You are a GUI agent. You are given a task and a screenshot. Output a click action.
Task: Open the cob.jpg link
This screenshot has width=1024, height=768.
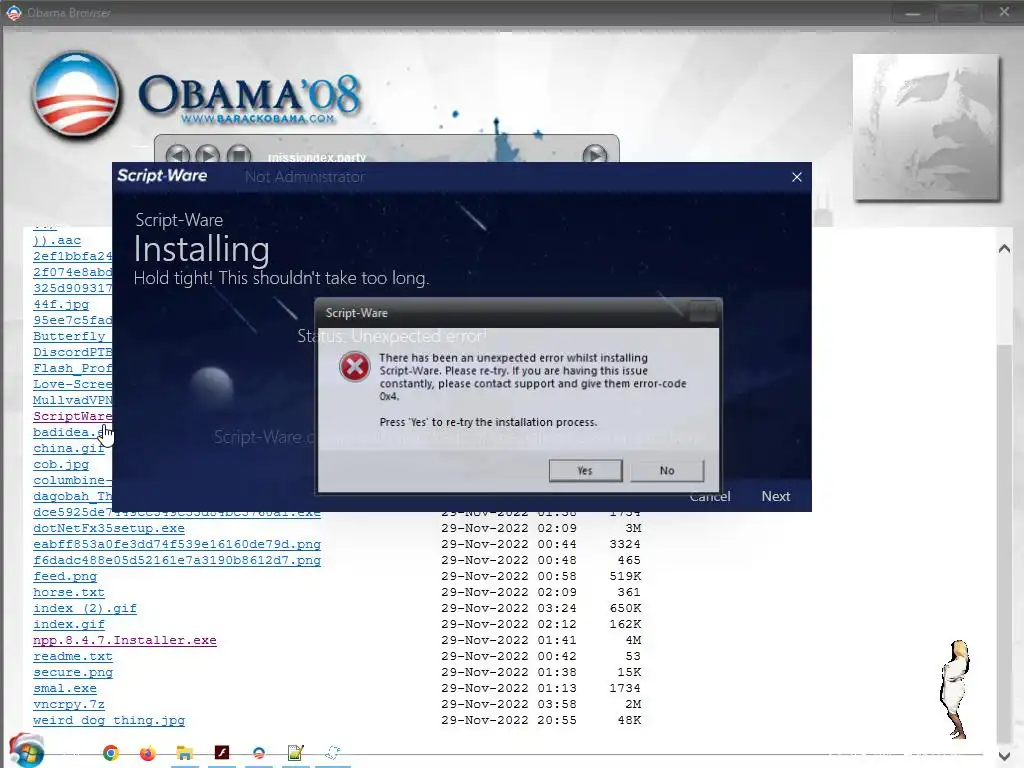(61, 464)
